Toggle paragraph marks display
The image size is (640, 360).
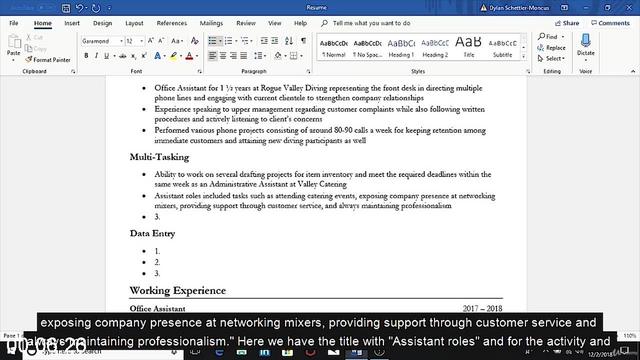[x=303, y=41]
